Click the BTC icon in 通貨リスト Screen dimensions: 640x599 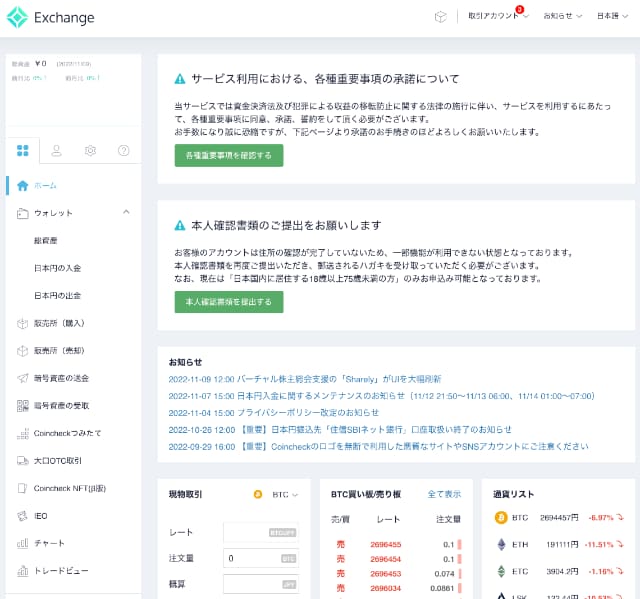pyautogui.click(x=501, y=517)
